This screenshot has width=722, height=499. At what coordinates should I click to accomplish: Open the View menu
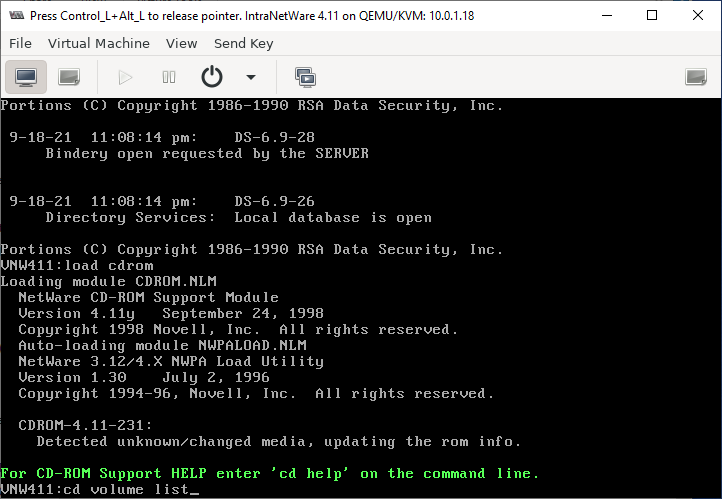coord(181,43)
